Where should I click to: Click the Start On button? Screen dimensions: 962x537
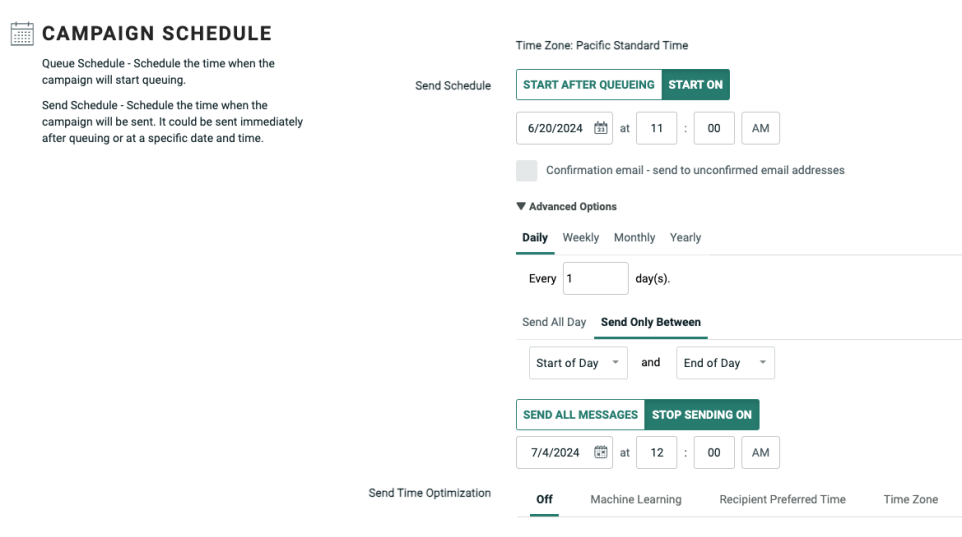pyautogui.click(x=695, y=85)
